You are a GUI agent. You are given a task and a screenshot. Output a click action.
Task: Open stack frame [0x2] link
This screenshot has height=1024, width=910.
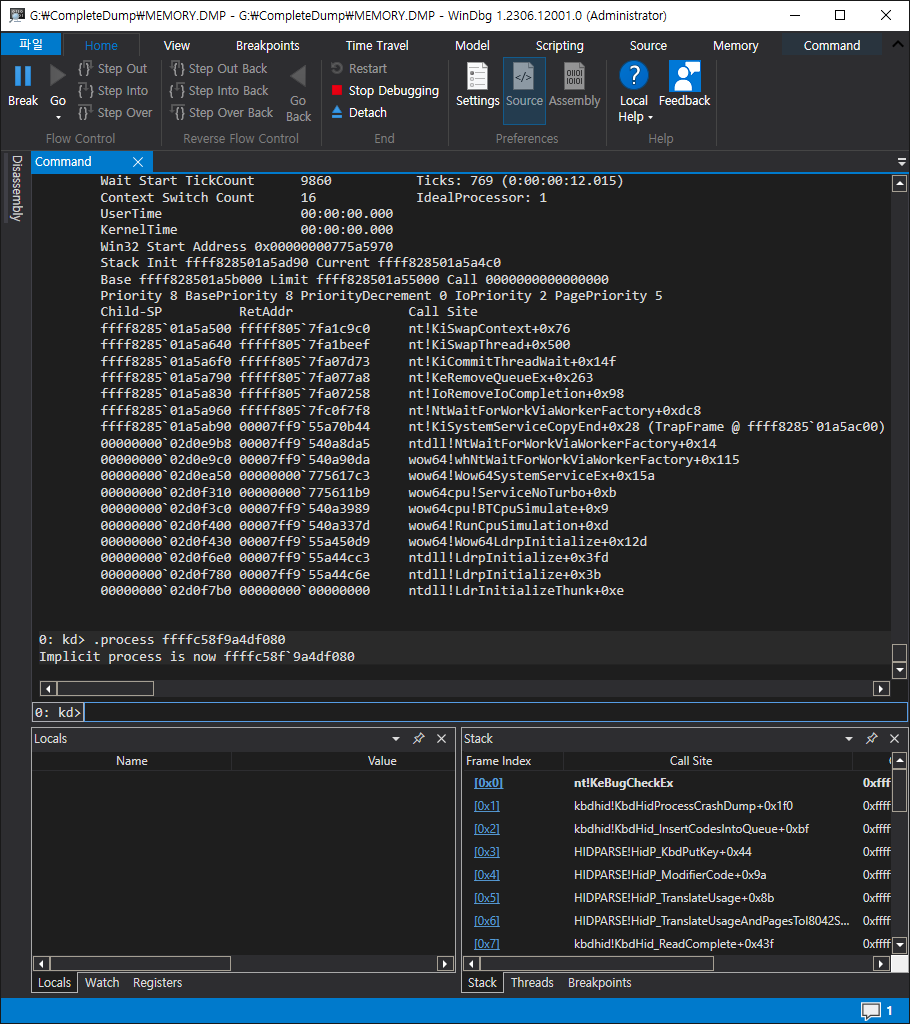(487, 829)
